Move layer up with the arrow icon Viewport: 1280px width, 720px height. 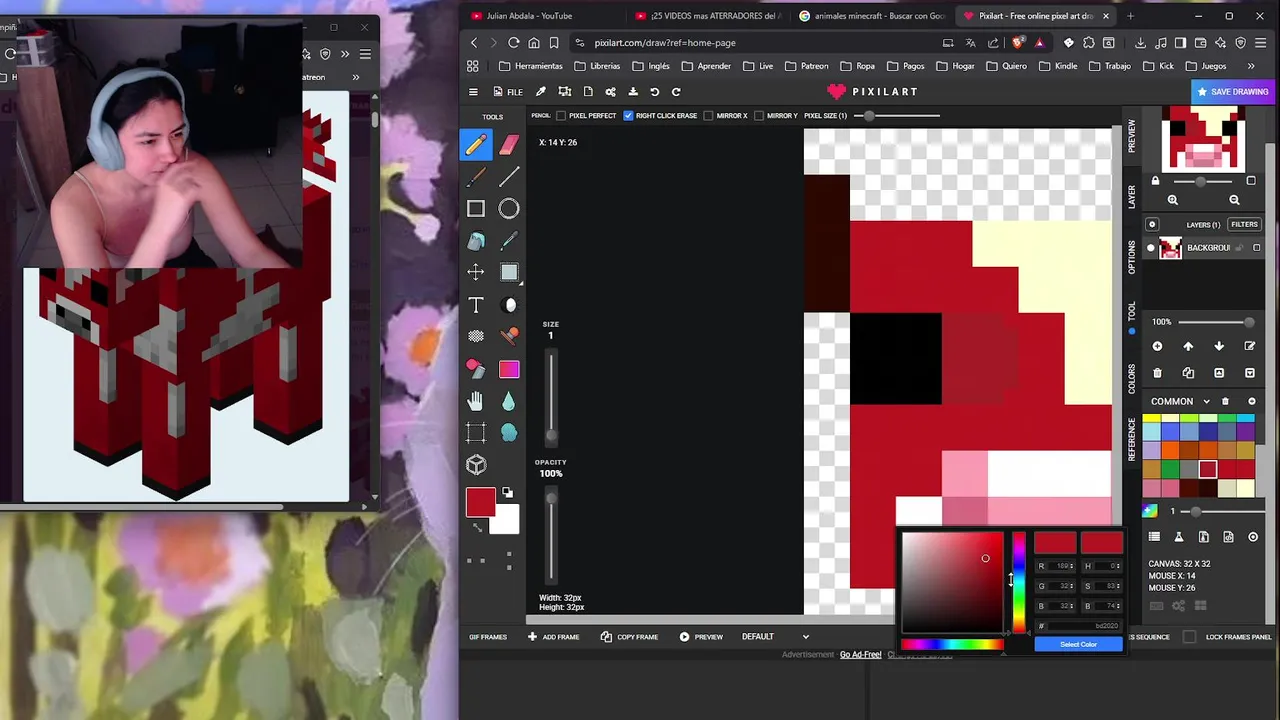1188,346
